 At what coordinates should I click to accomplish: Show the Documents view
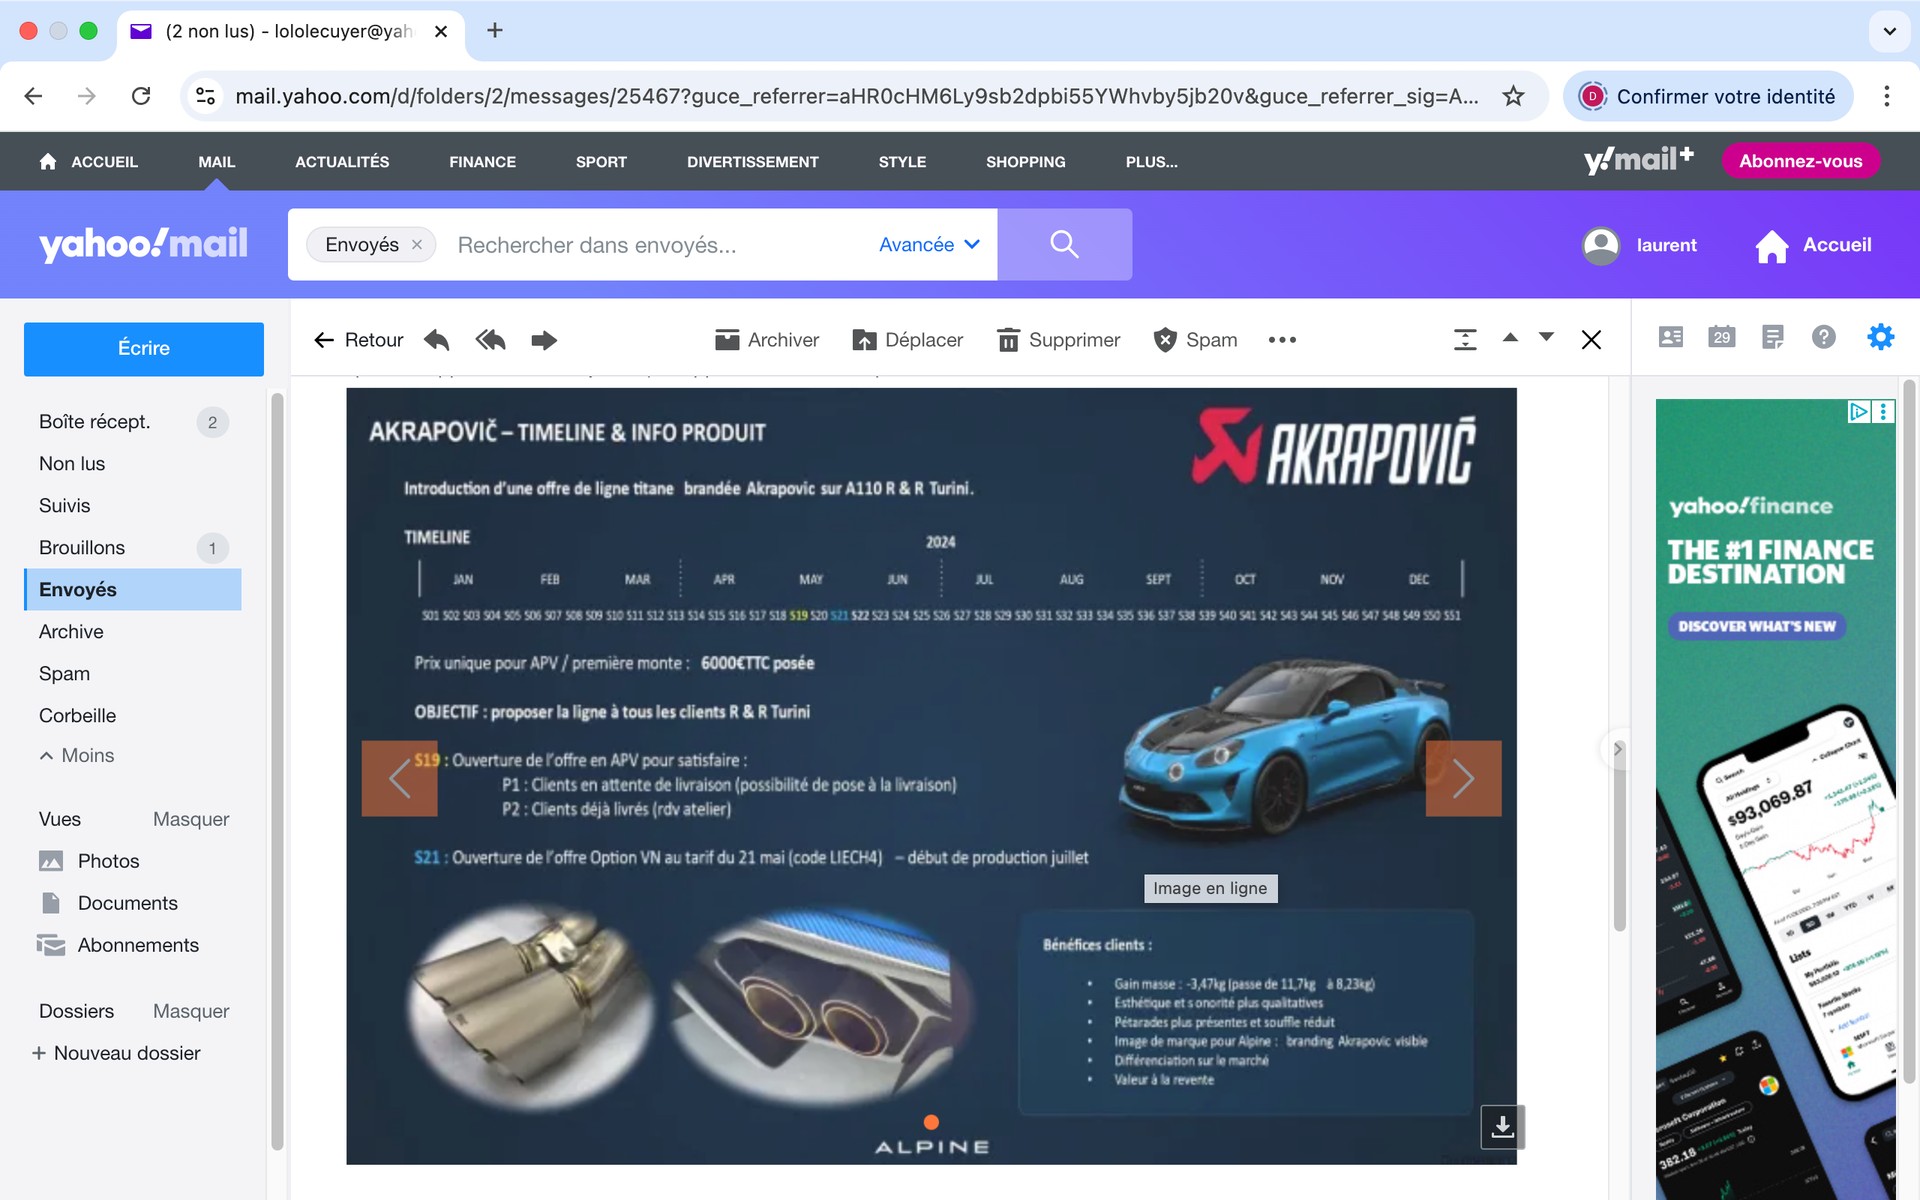point(108,903)
